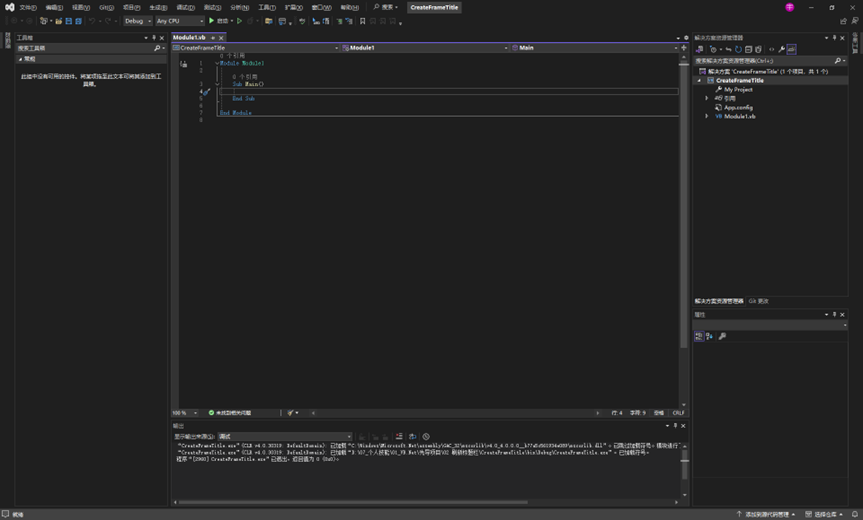
Task: Click the Start debugging green play button
Action: point(211,21)
